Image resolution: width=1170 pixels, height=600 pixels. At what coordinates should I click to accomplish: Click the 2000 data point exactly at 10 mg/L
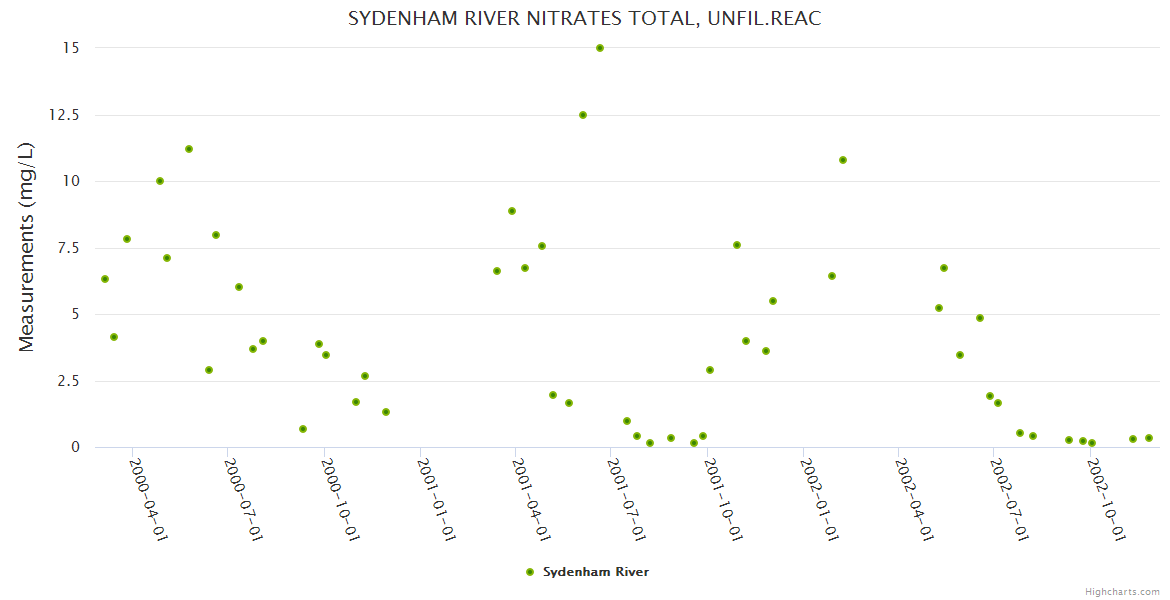[x=160, y=181]
